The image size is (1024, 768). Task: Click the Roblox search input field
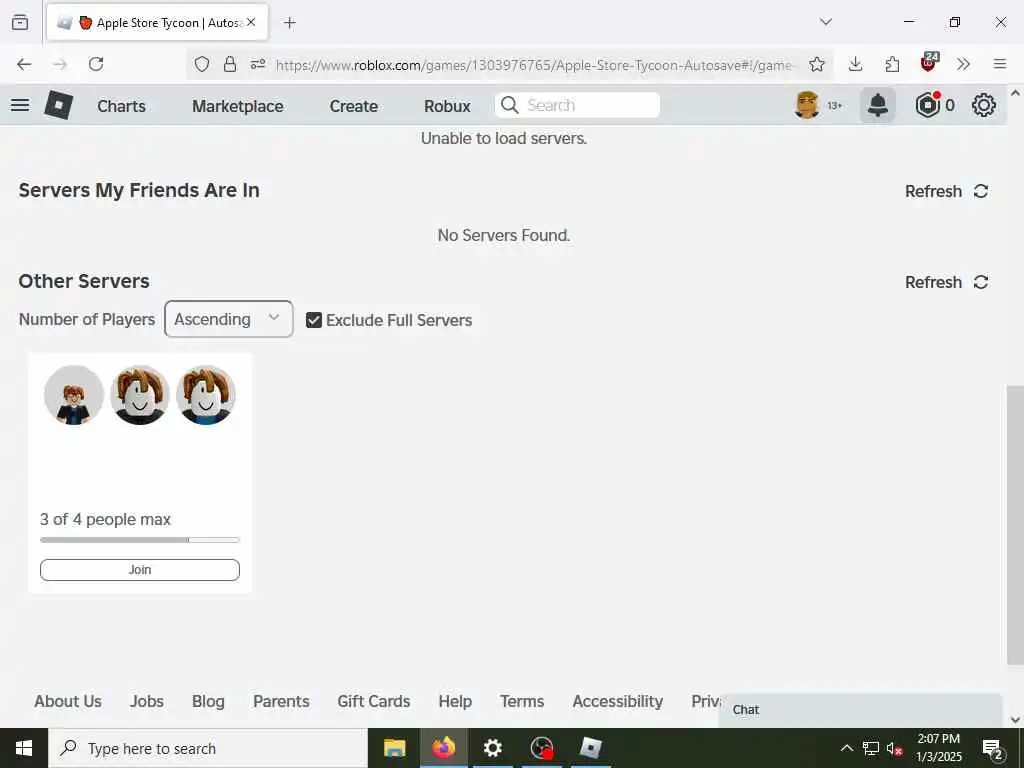point(577,105)
